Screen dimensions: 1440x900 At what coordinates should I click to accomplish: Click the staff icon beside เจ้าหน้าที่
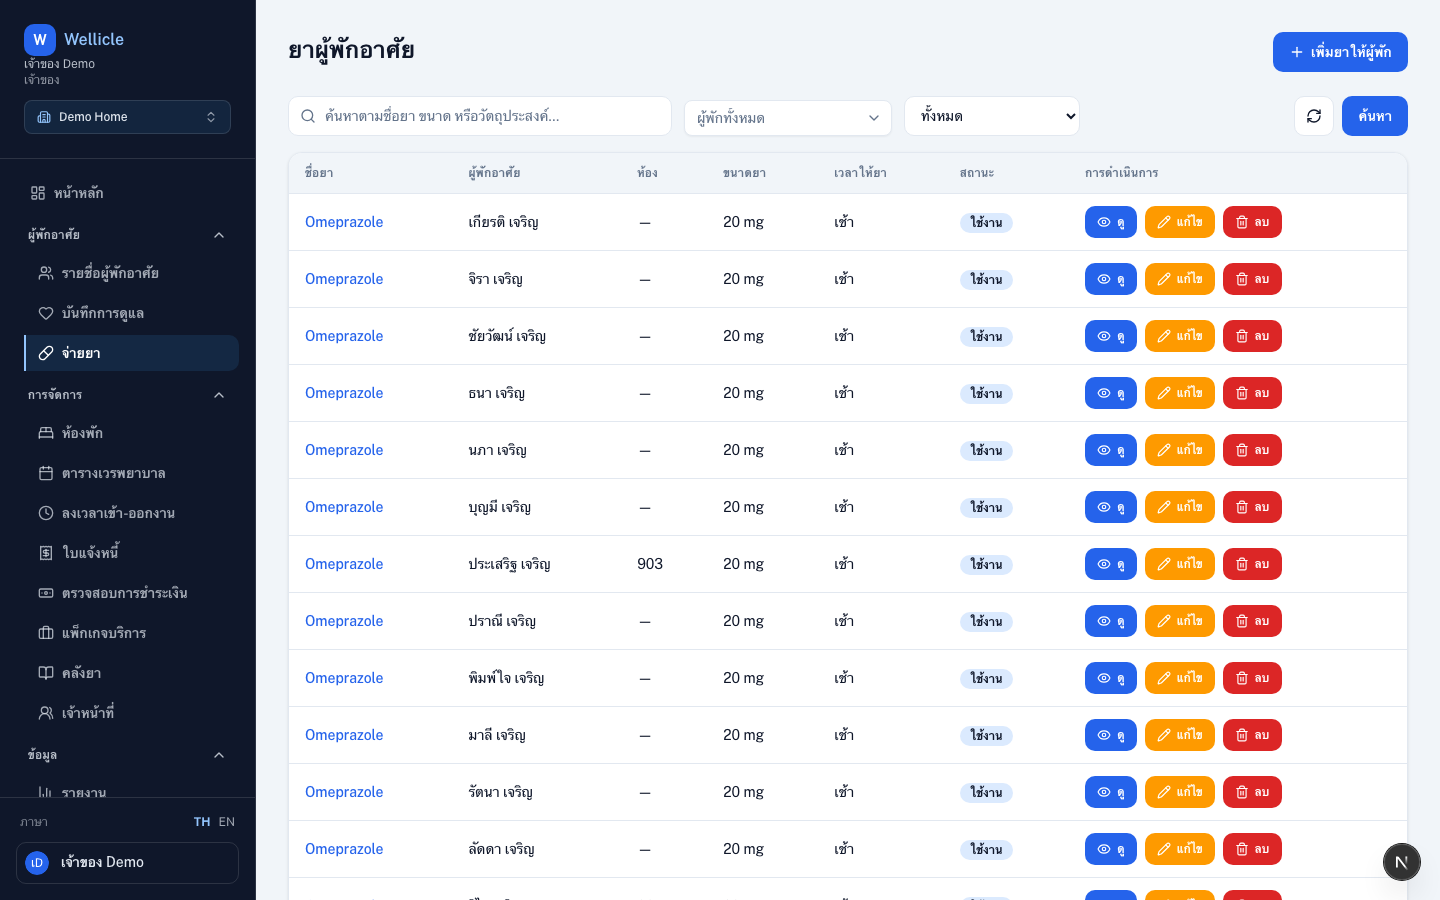coord(46,713)
